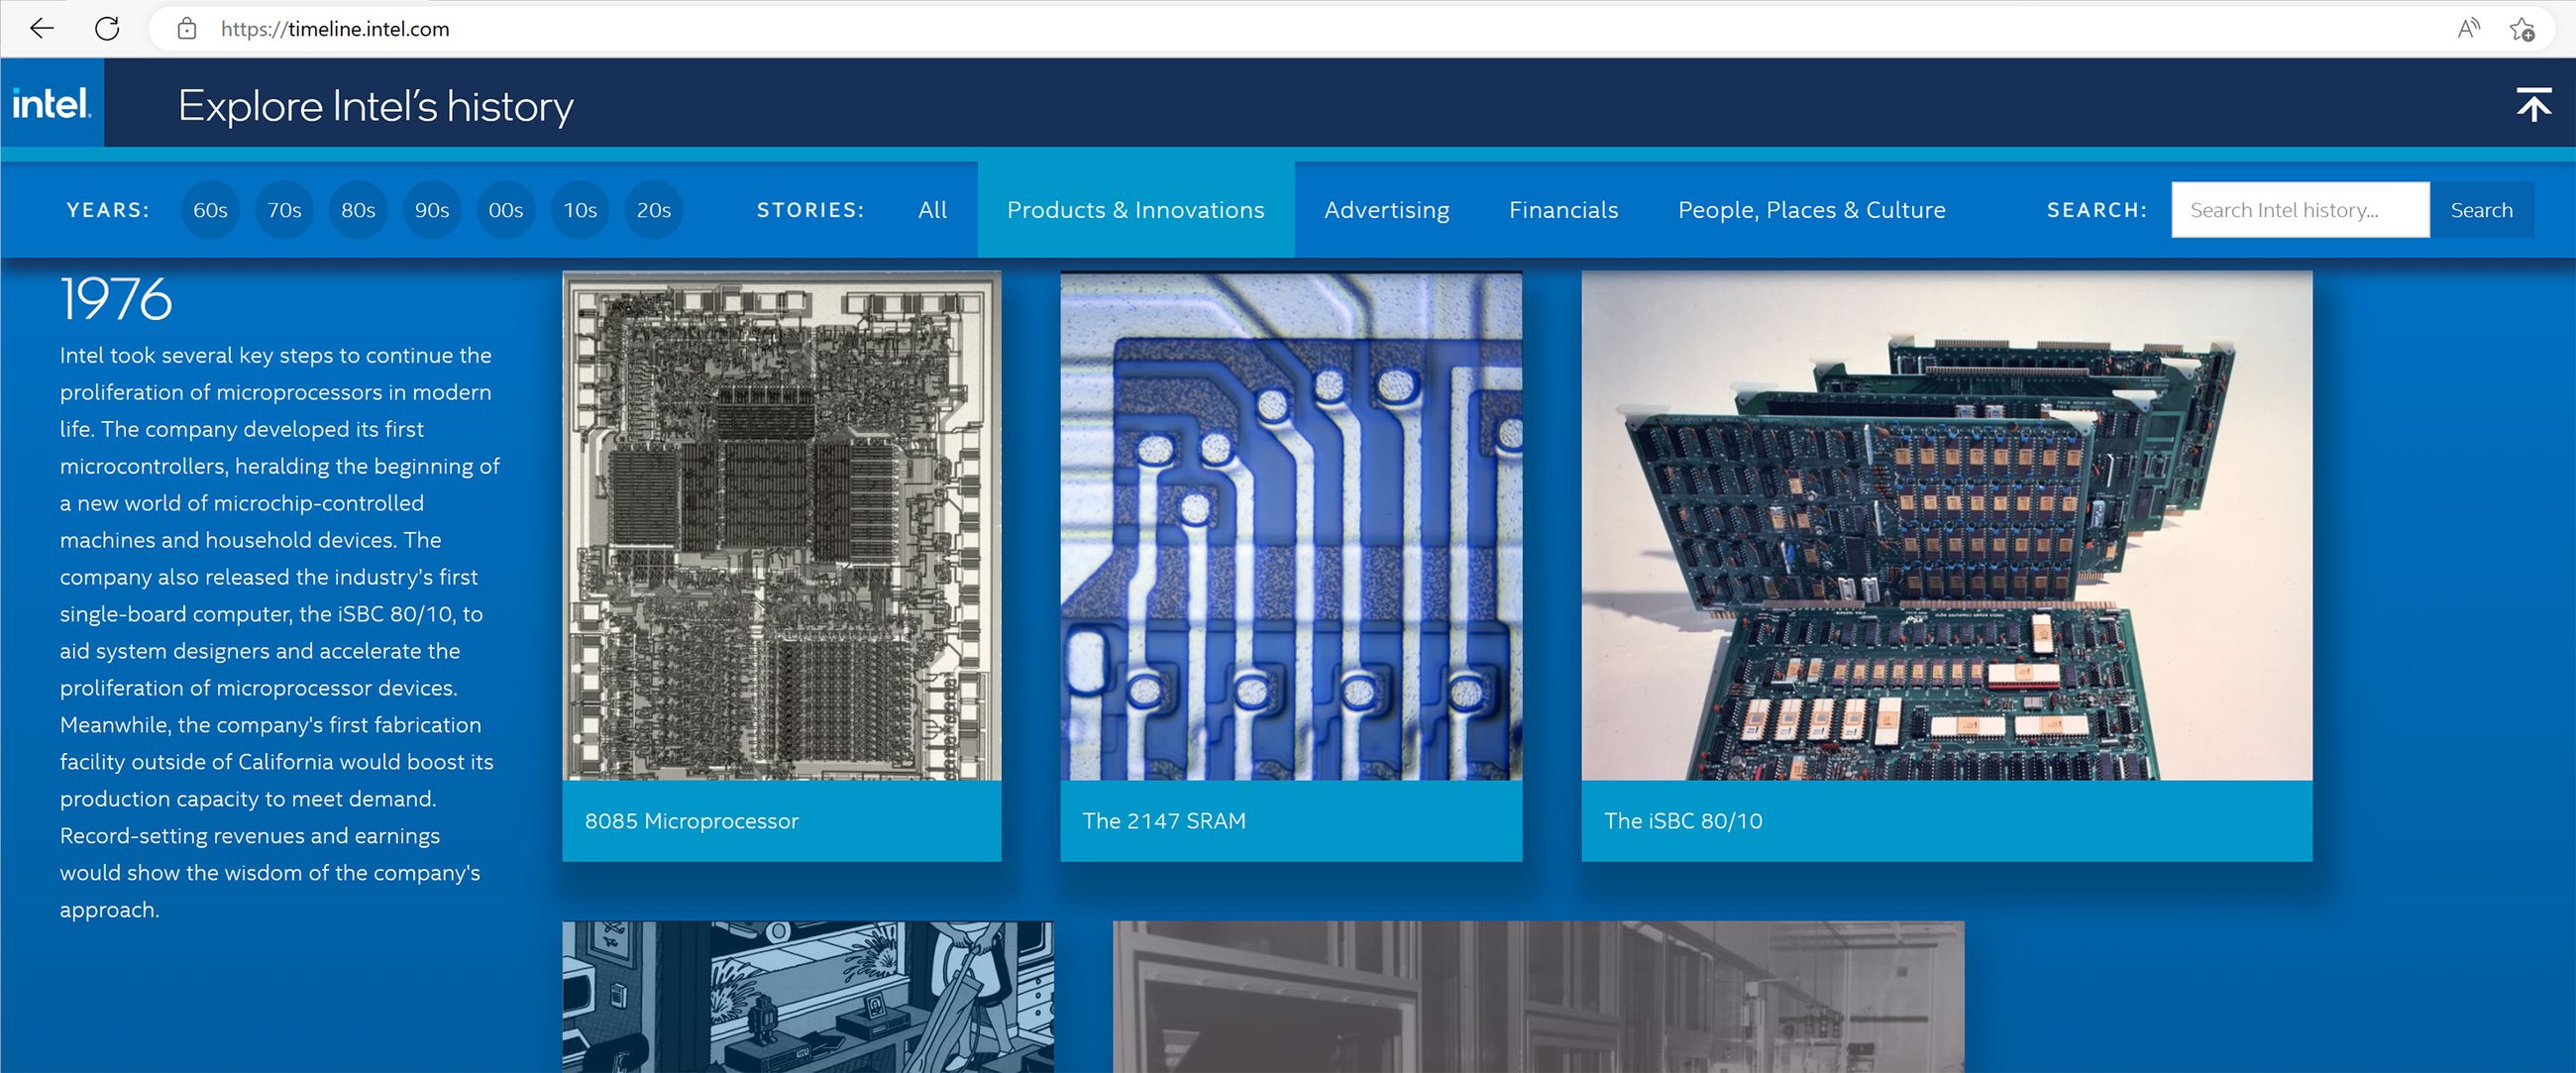Toggle the 60s decade filter

[209, 210]
